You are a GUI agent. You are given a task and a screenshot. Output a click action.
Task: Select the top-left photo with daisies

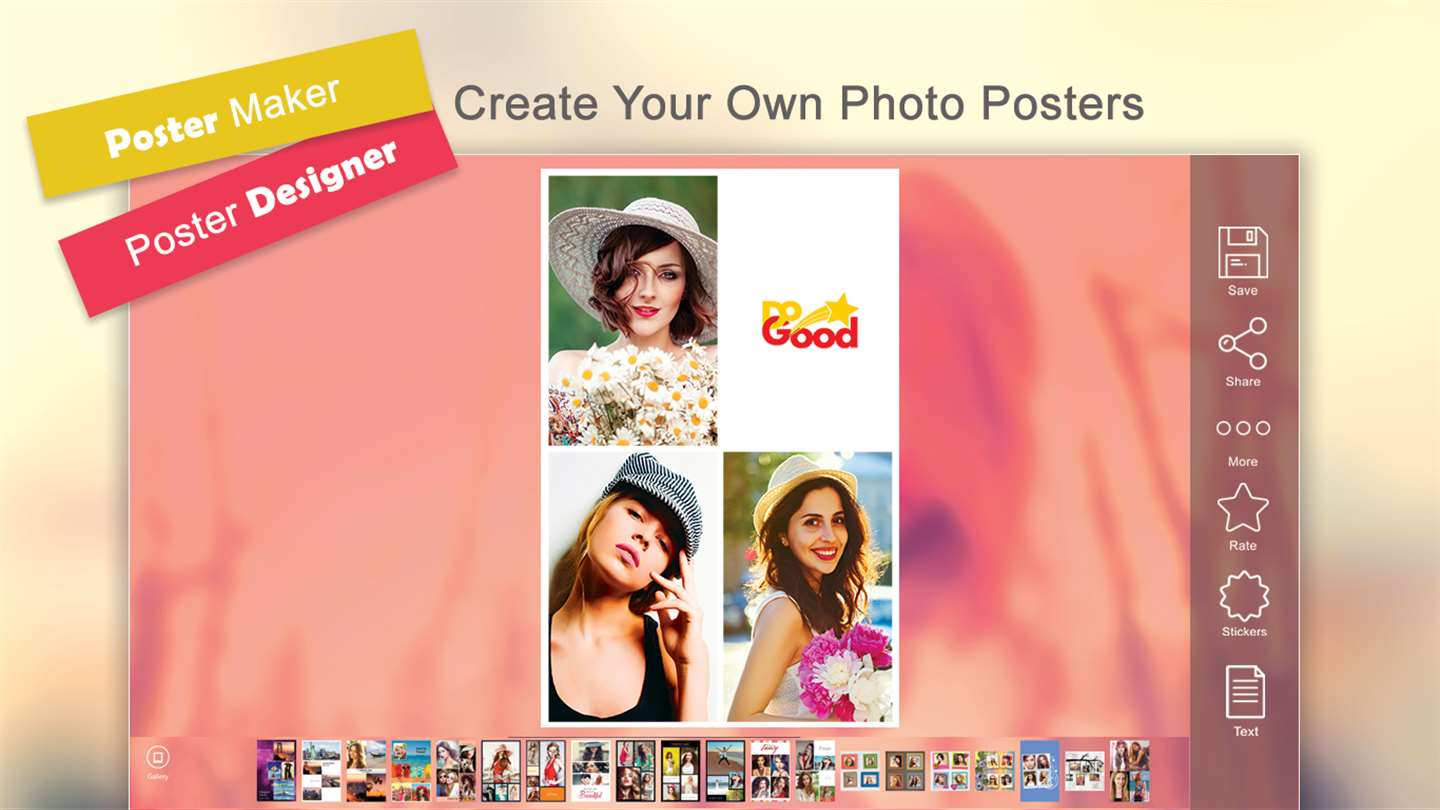633,310
